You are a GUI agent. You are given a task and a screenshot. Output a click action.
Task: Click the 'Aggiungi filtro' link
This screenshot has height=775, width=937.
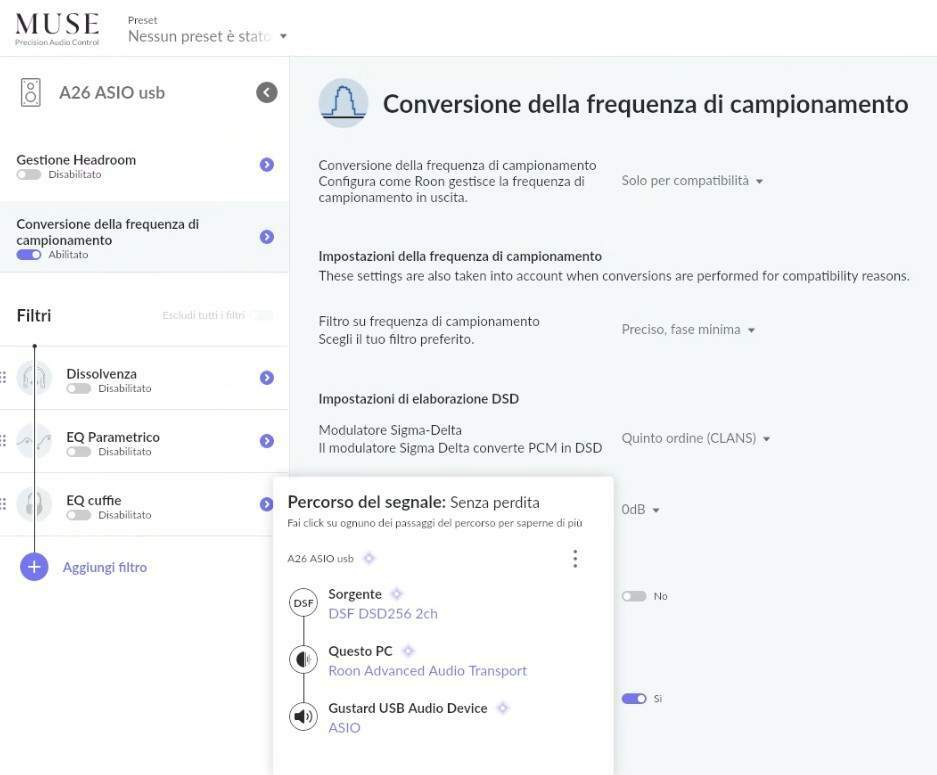point(105,567)
